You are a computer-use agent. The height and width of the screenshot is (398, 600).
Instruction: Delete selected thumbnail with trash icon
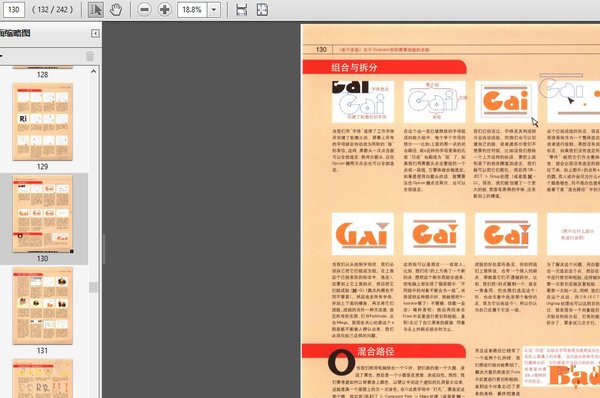(90, 56)
